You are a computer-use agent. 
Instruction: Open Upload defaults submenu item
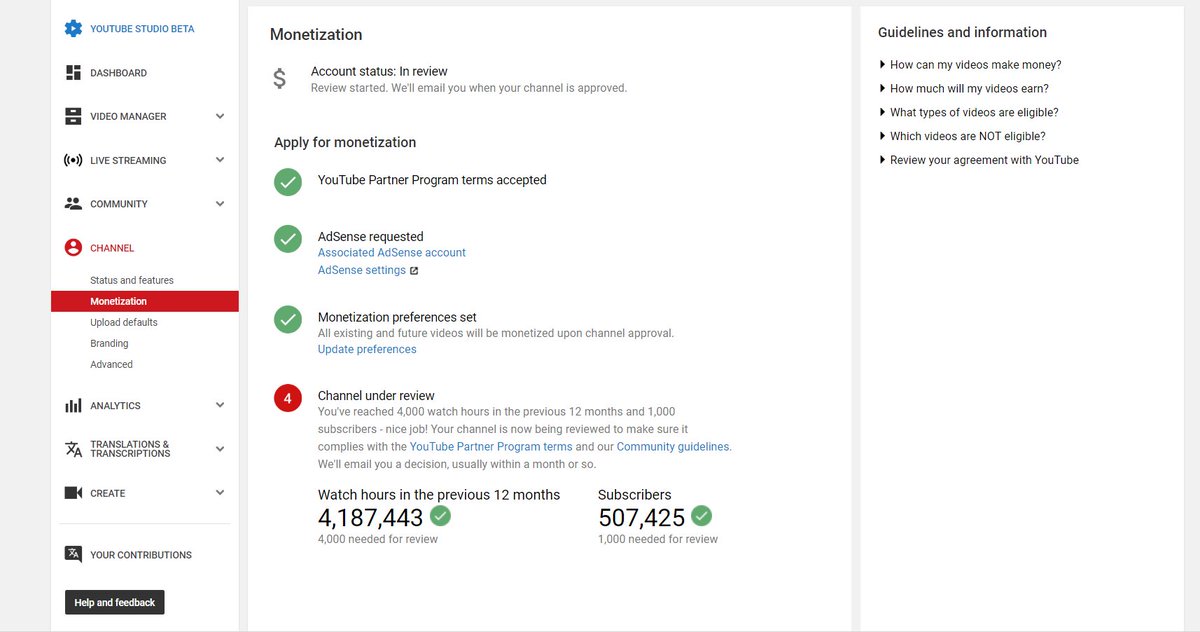(x=124, y=322)
